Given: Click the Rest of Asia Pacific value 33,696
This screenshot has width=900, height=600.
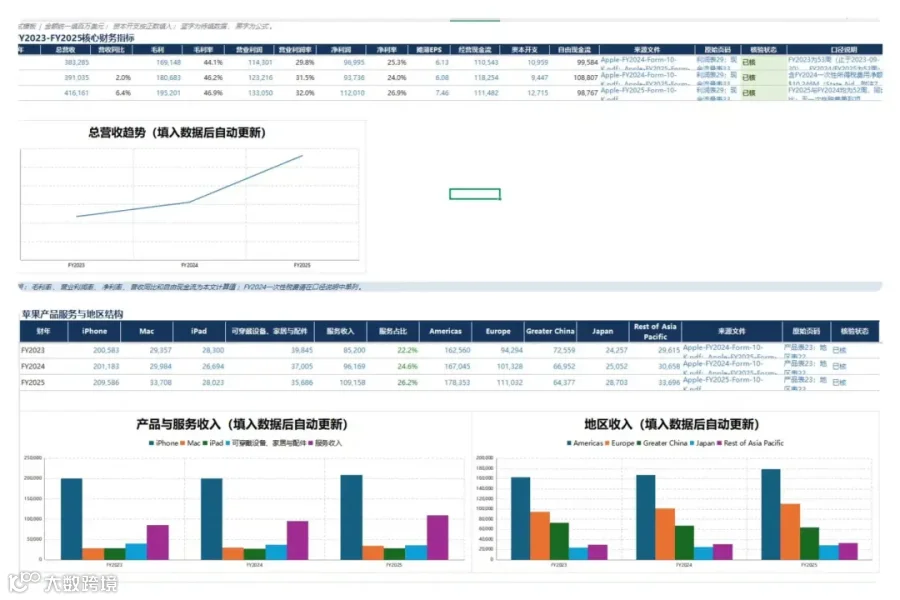Looking at the screenshot, I should click(x=669, y=382).
